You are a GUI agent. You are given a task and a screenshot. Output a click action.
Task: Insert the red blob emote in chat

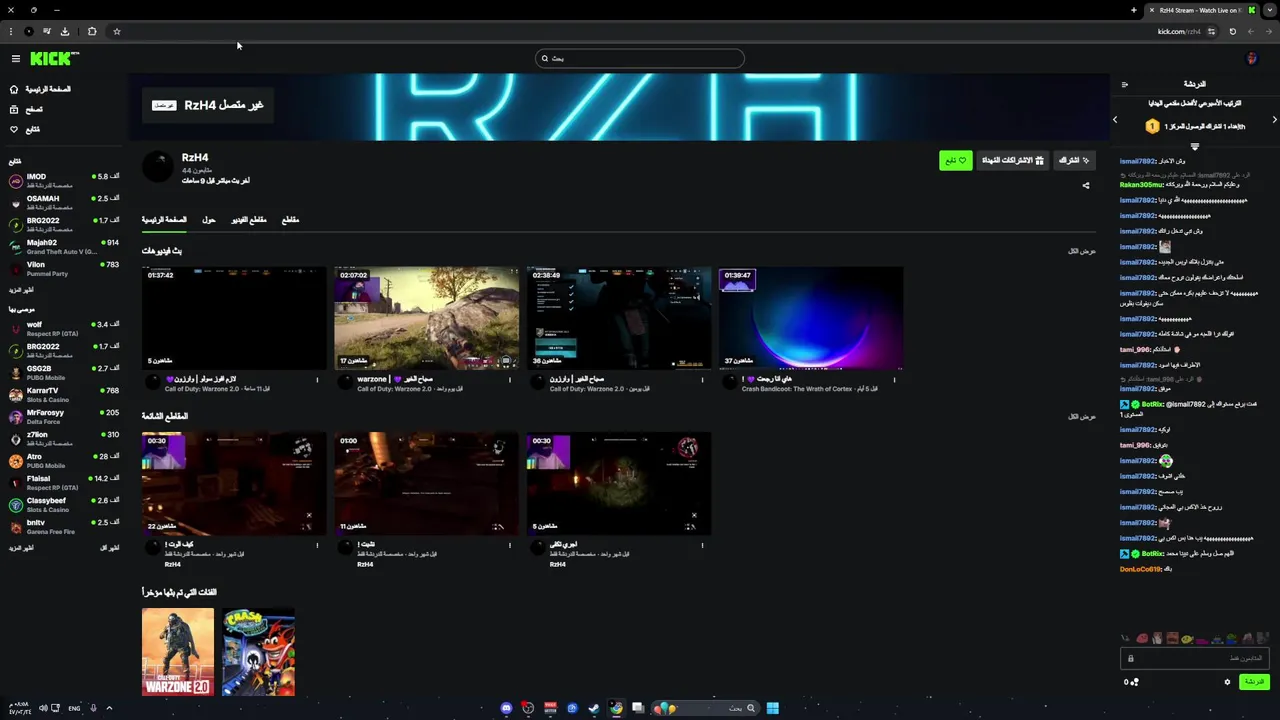(x=1142, y=638)
